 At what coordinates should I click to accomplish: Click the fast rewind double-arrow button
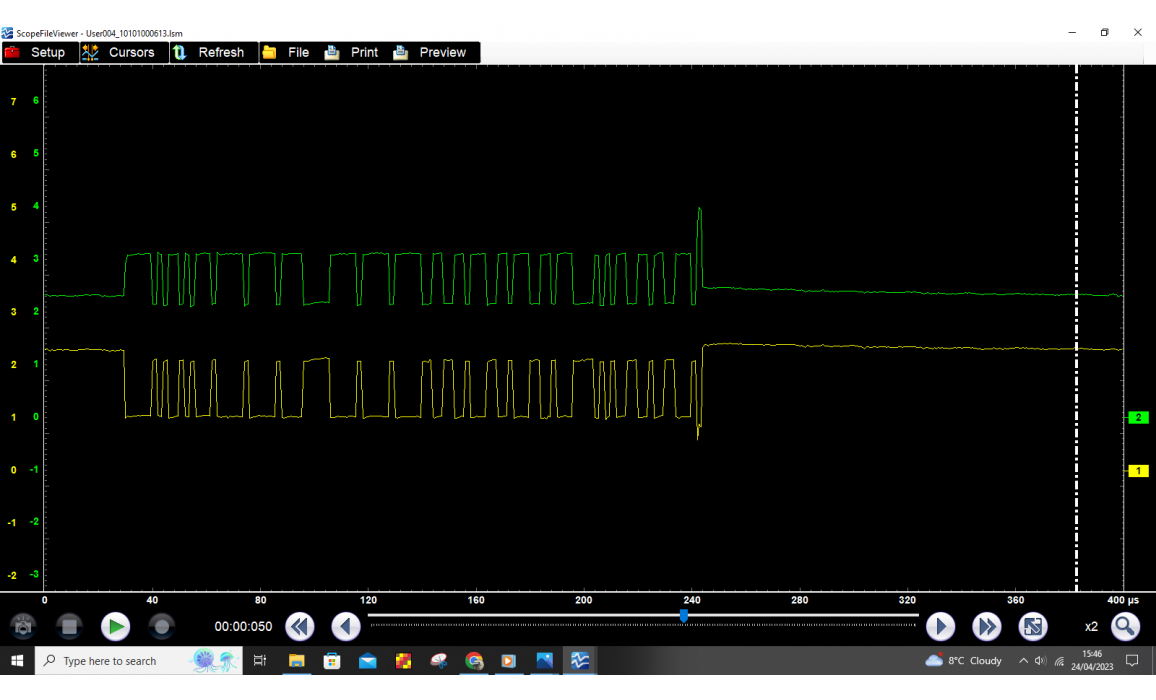click(299, 626)
